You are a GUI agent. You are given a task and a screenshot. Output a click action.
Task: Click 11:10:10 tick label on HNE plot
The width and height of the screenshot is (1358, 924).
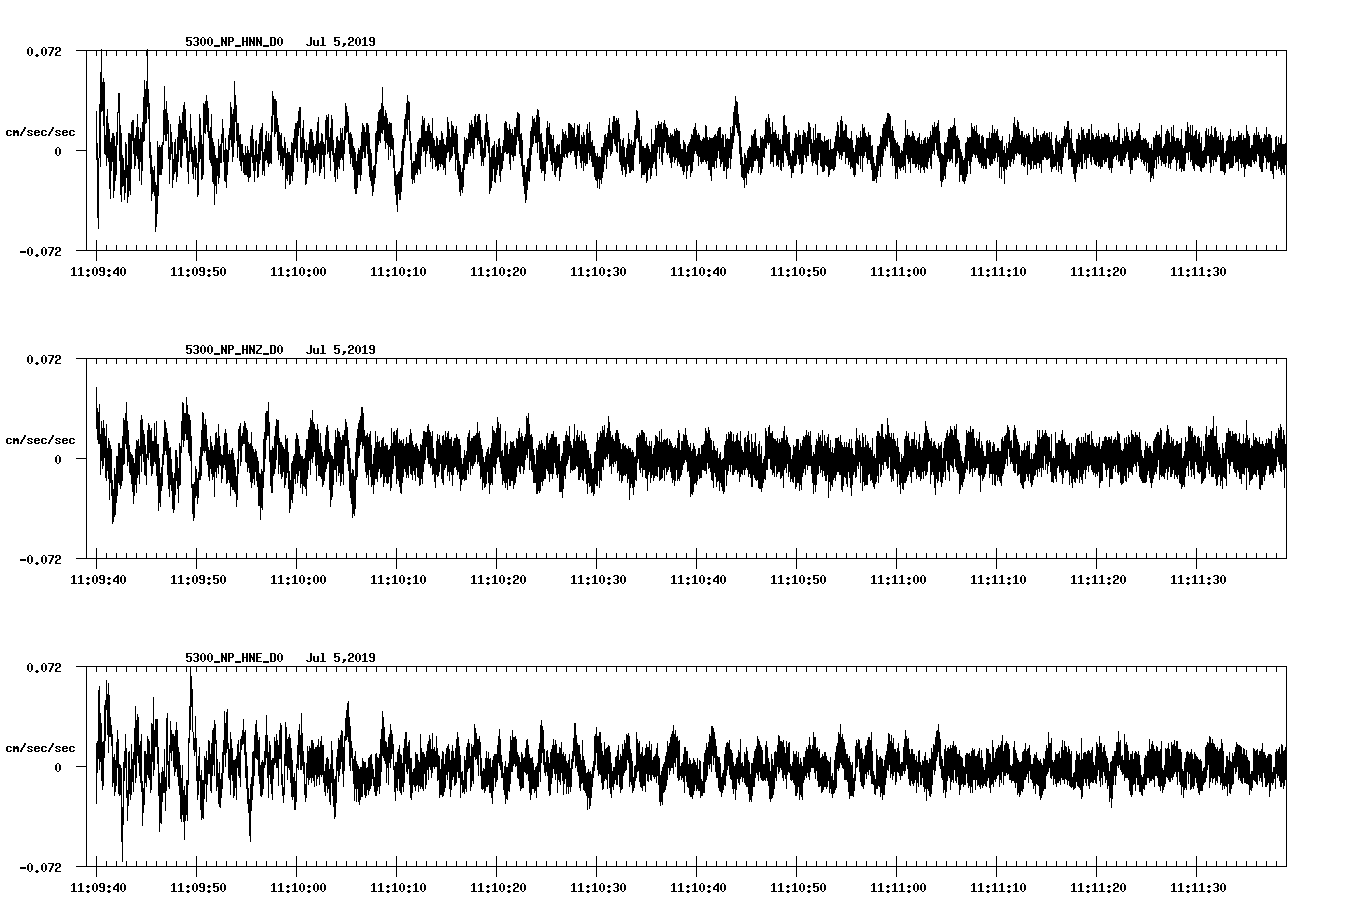click(397, 888)
